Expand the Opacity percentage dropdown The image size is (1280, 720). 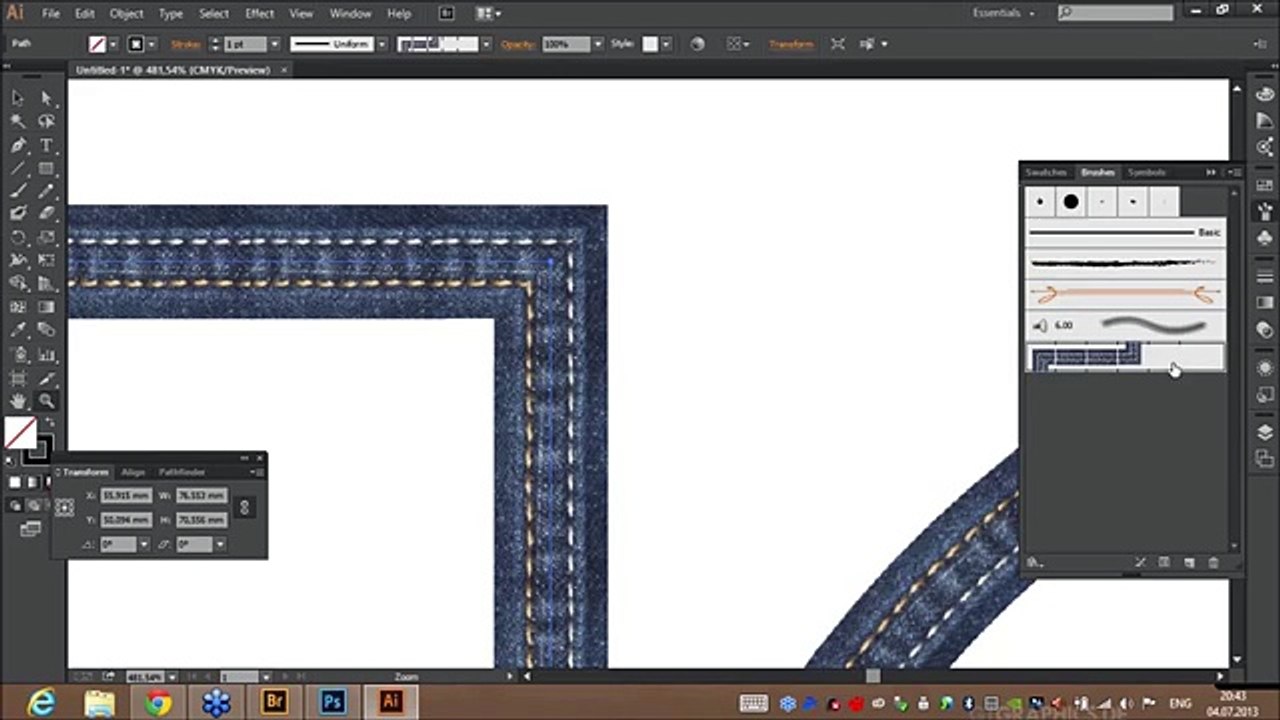pos(597,45)
